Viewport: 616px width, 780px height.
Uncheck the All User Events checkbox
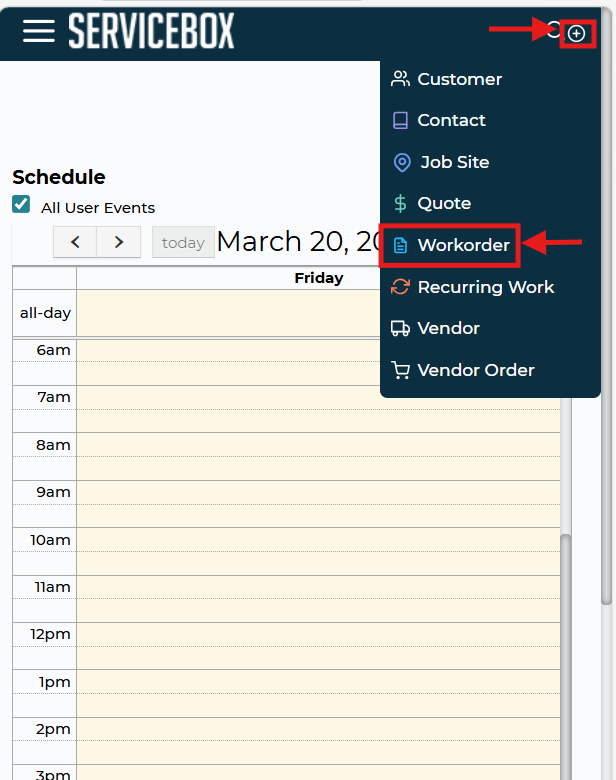[21, 205]
